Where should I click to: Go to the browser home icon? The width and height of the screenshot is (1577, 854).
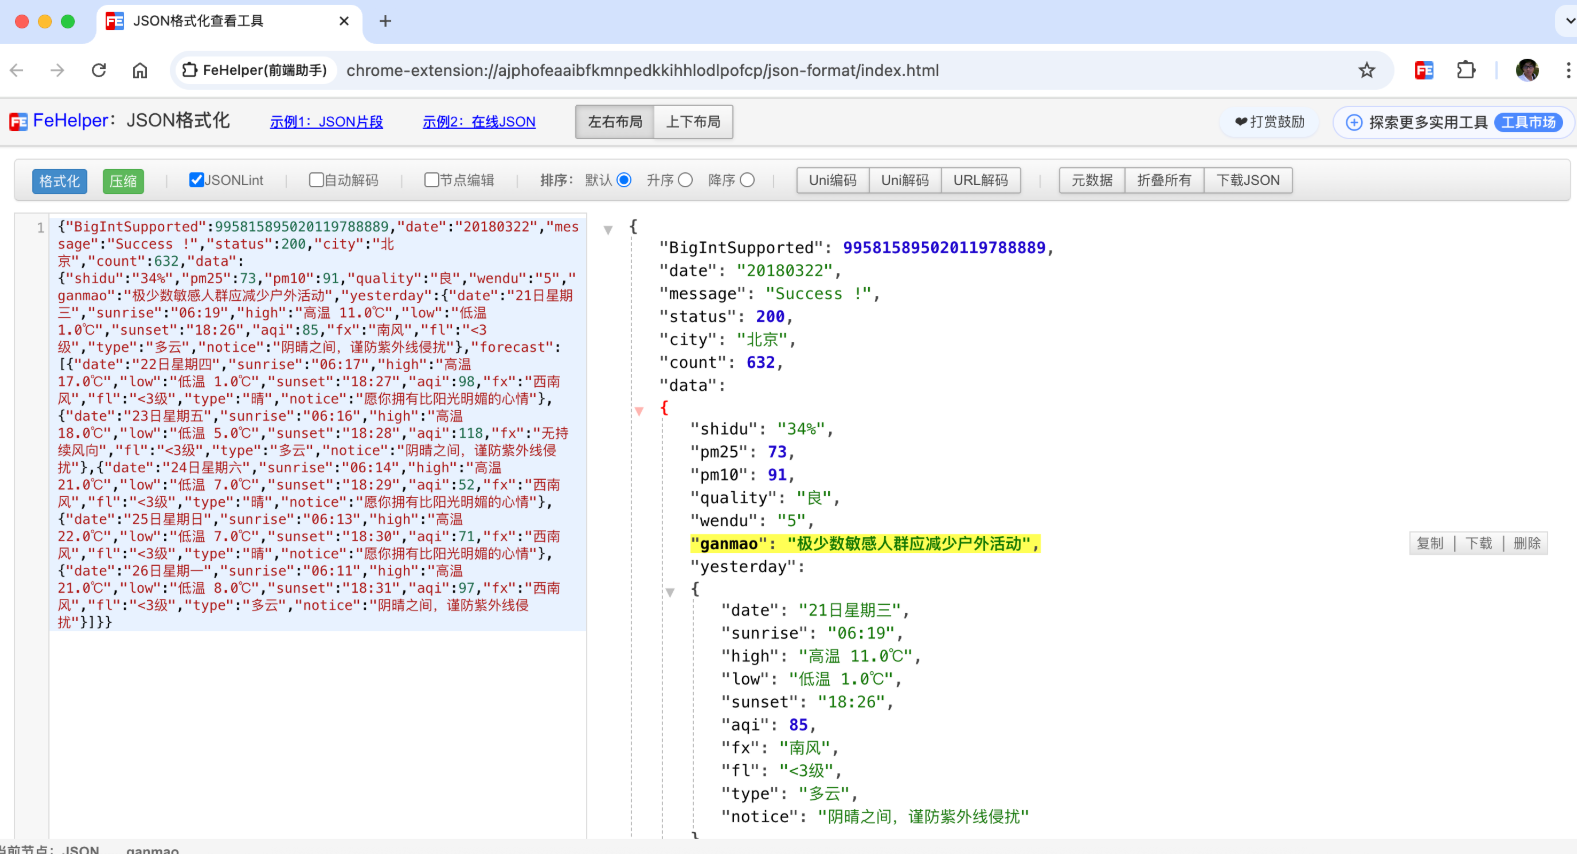click(x=140, y=70)
